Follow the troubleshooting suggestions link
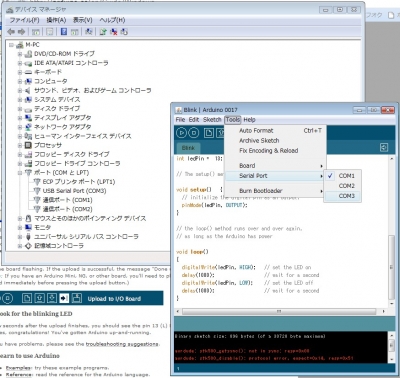 [x=122, y=344]
